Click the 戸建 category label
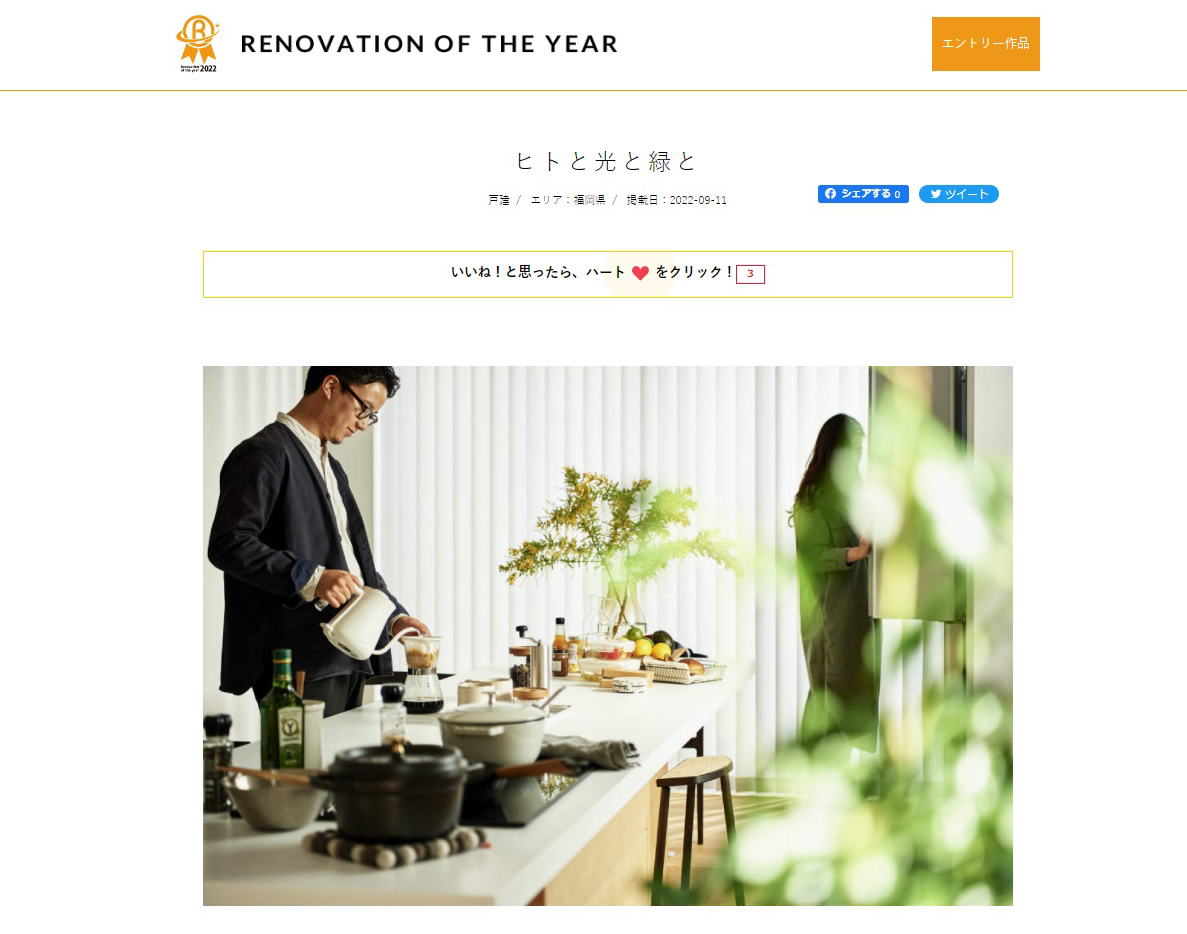This screenshot has width=1187, height=934. point(499,200)
